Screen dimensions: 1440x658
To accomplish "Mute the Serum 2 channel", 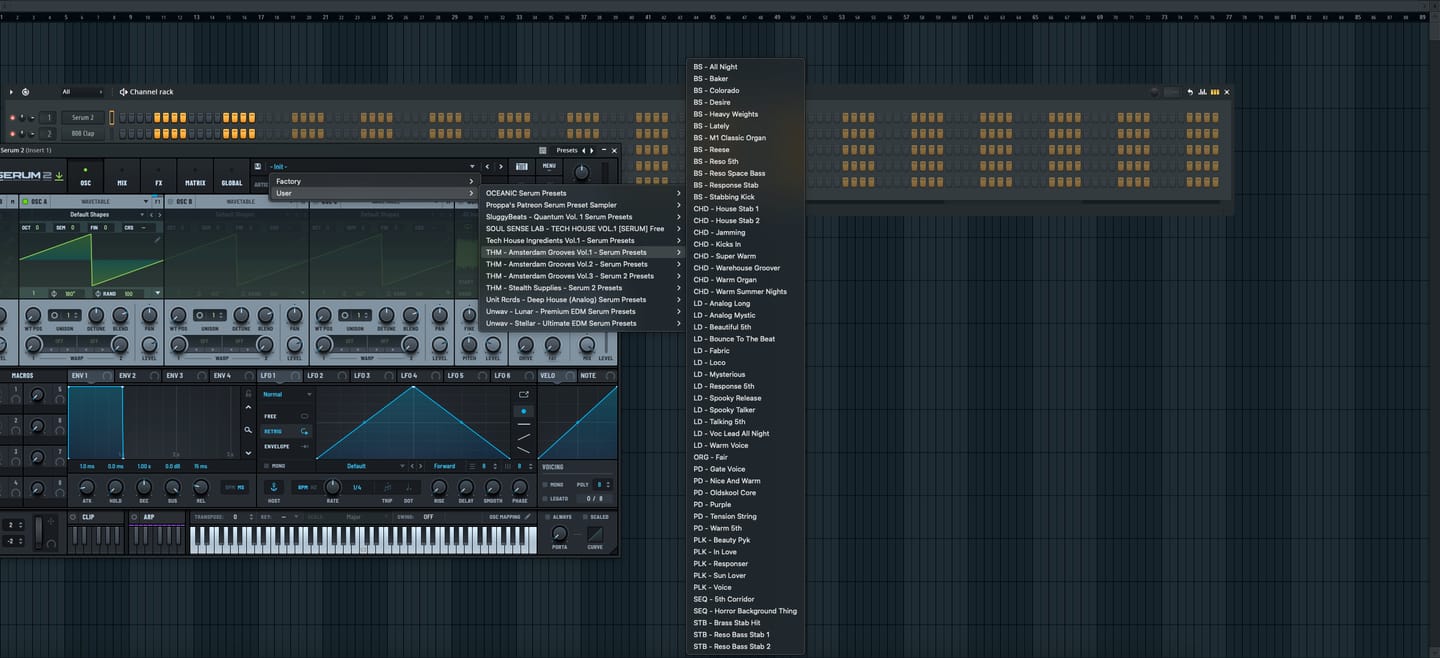I will [13, 117].
